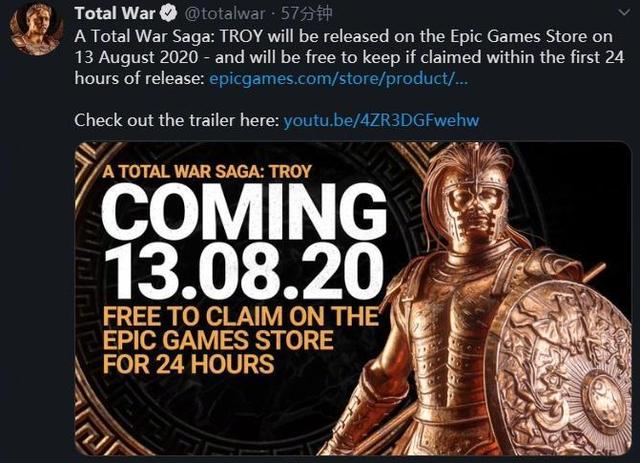Click FREE TO CLAIM ON THE EPIC text
Viewport: 640px width, 463px height.
click(x=241, y=316)
